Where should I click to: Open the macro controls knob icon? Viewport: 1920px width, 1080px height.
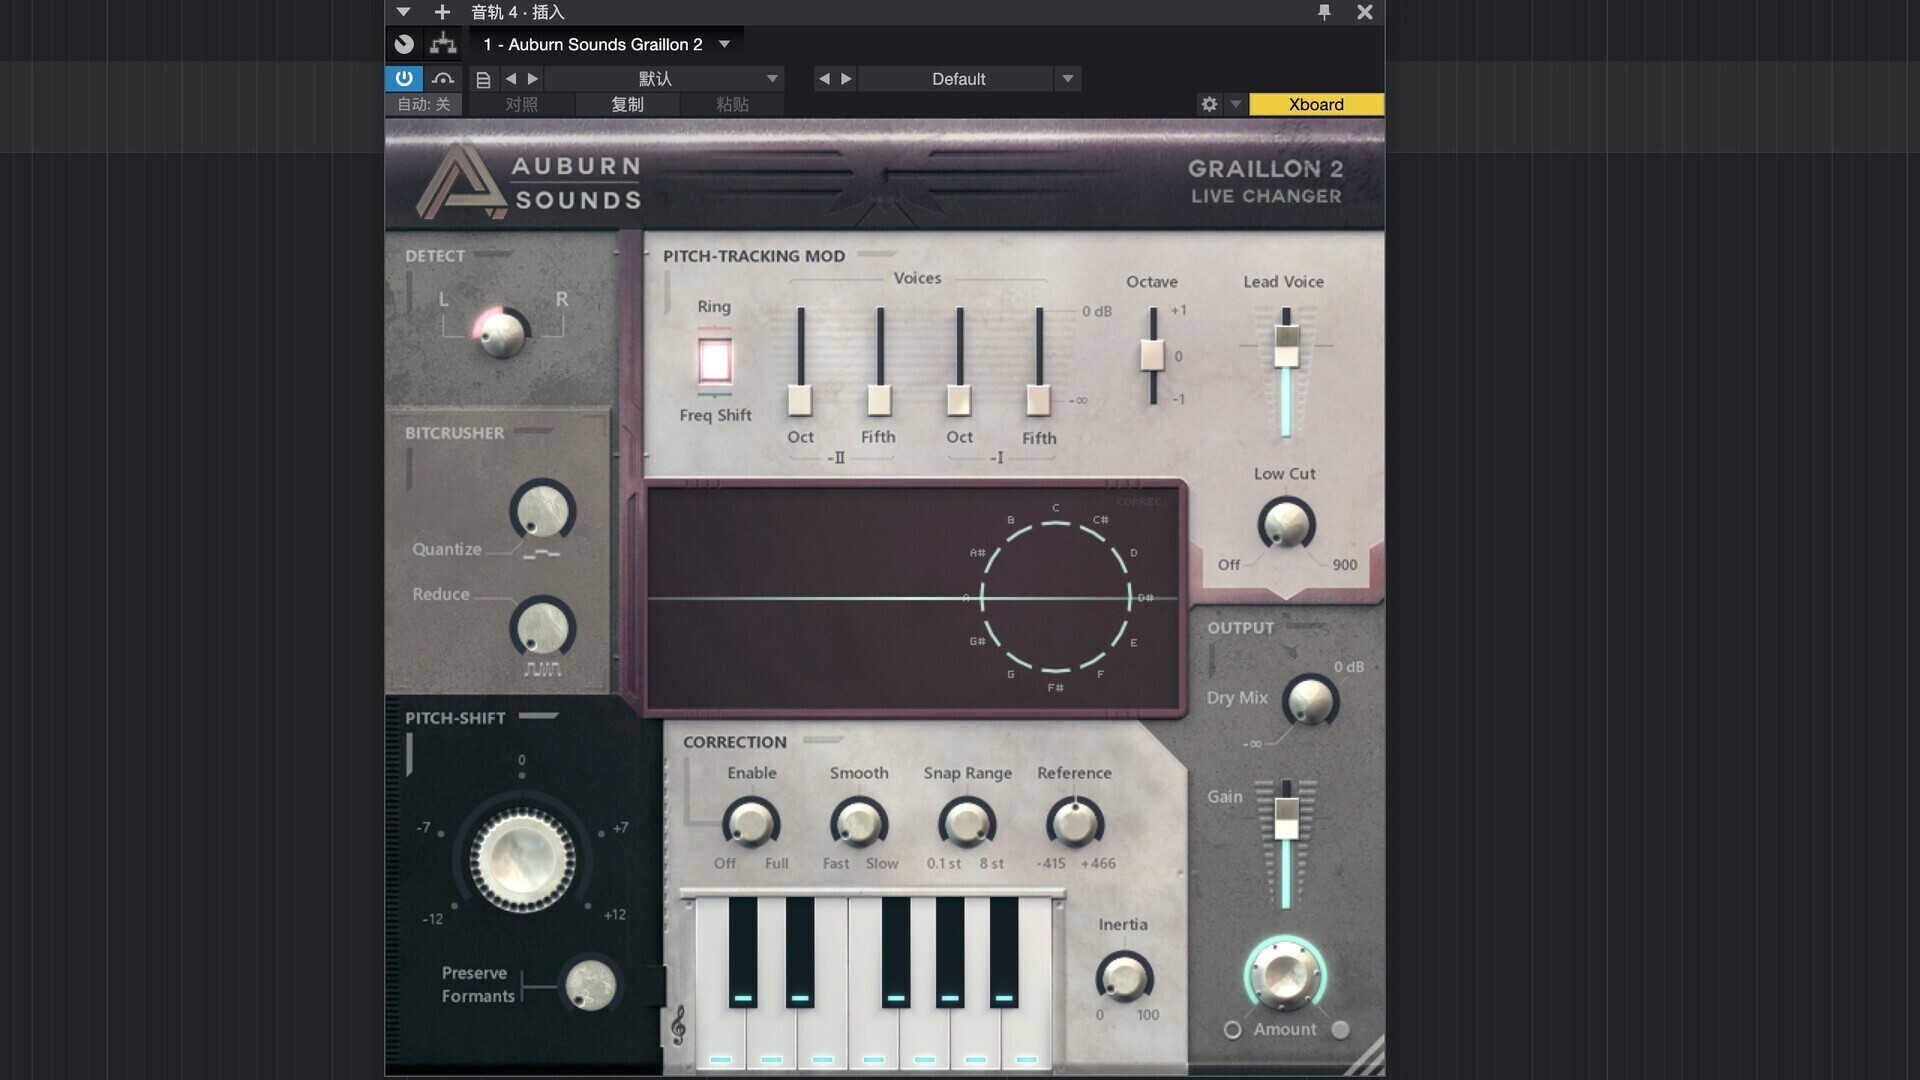pyautogui.click(x=404, y=44)
